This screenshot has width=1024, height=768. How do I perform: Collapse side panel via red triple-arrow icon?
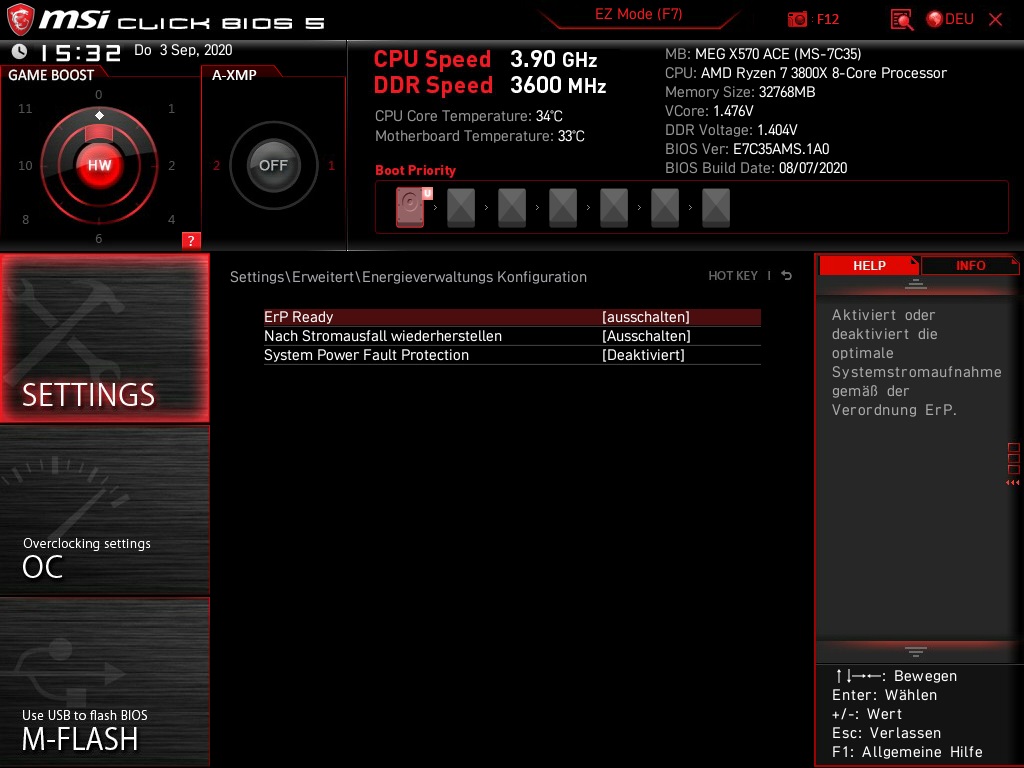click(1013, 483)
